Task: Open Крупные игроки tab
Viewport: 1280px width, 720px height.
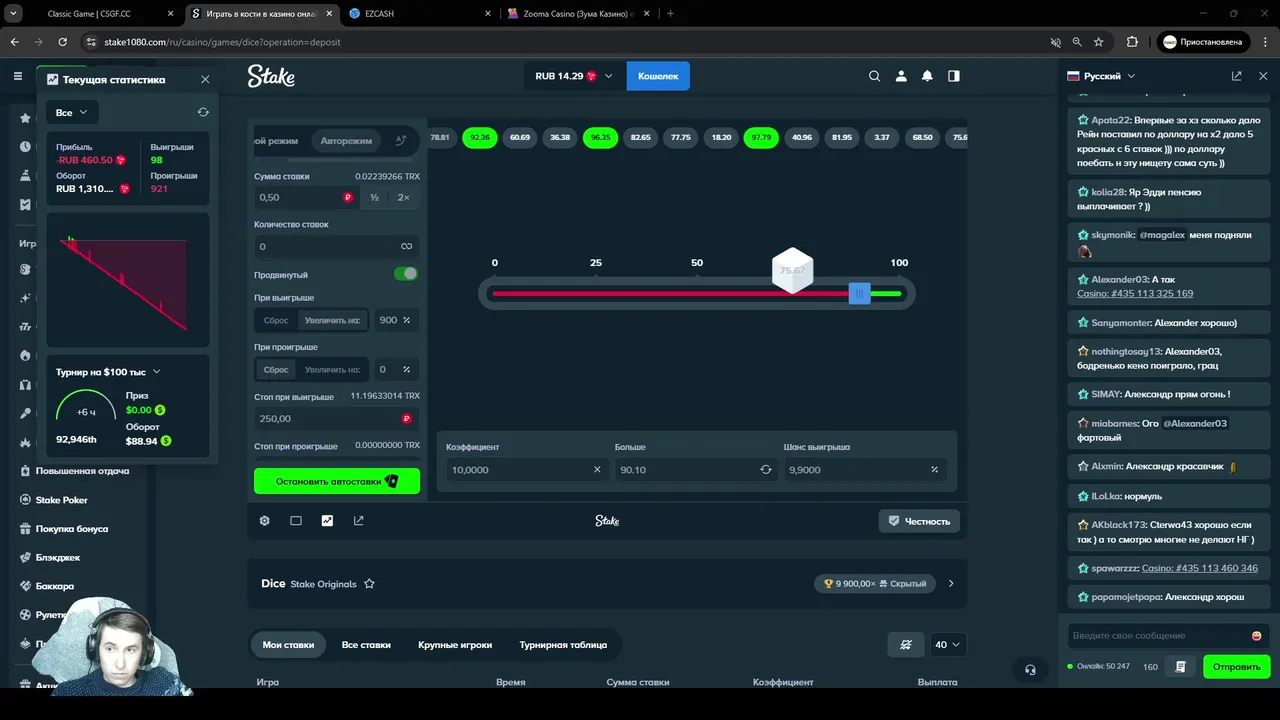Action: click(455, 645)
